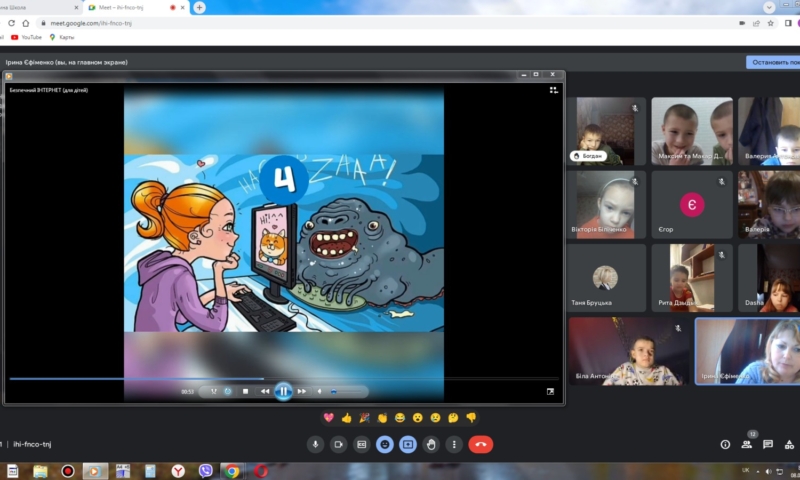Click the system tray volume icon
Image resolution: width=800 pixels, height=480 pixels.
pyautogui.click(x=768, y=471)
